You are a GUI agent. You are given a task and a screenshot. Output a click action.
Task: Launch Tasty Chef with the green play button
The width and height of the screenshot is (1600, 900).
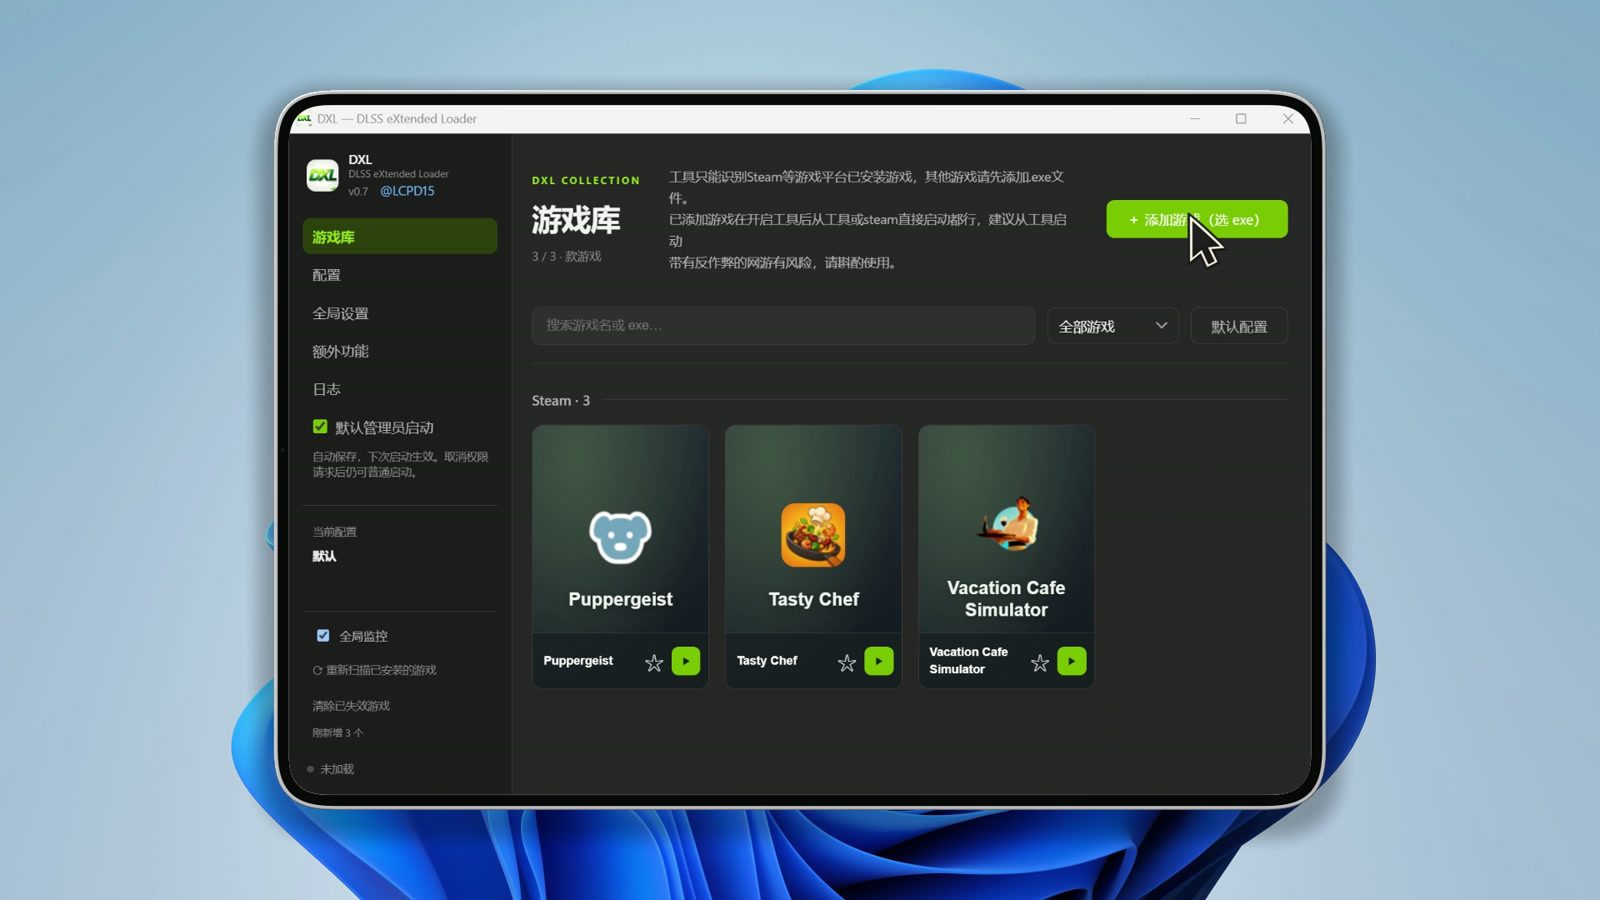[x=879, y=661]
